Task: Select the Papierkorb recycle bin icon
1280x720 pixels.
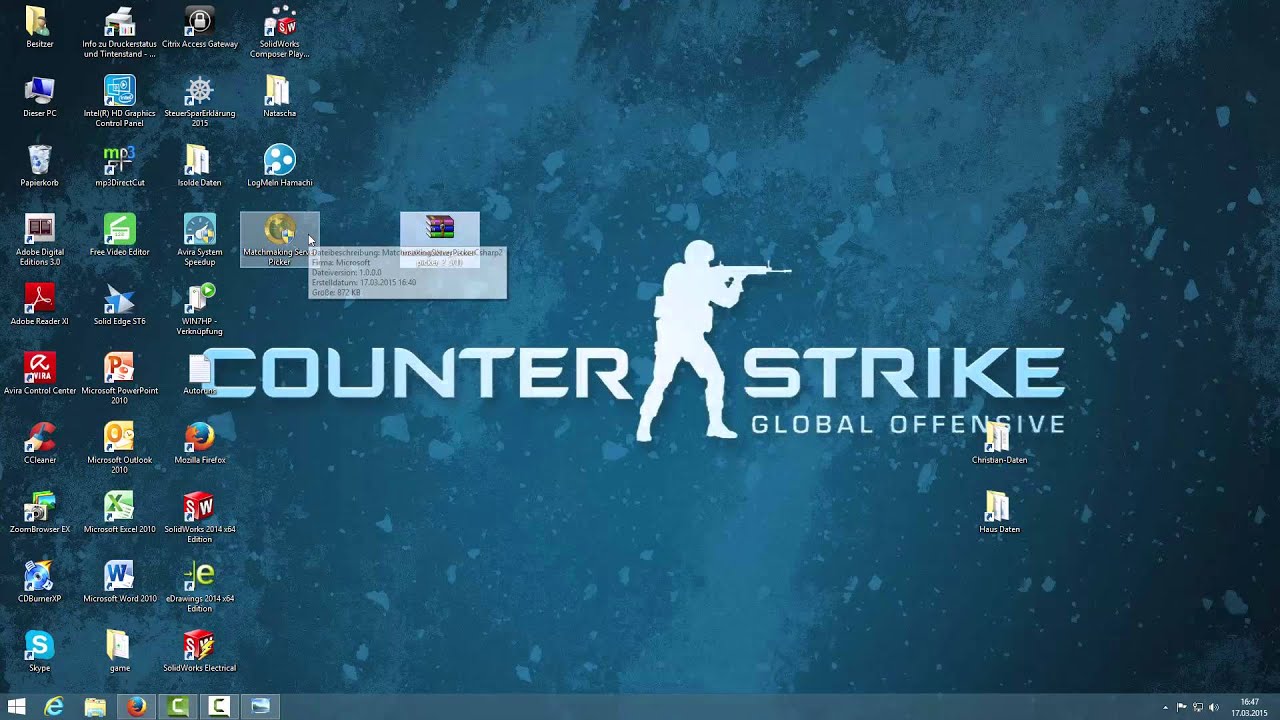Action: (40, 166)
